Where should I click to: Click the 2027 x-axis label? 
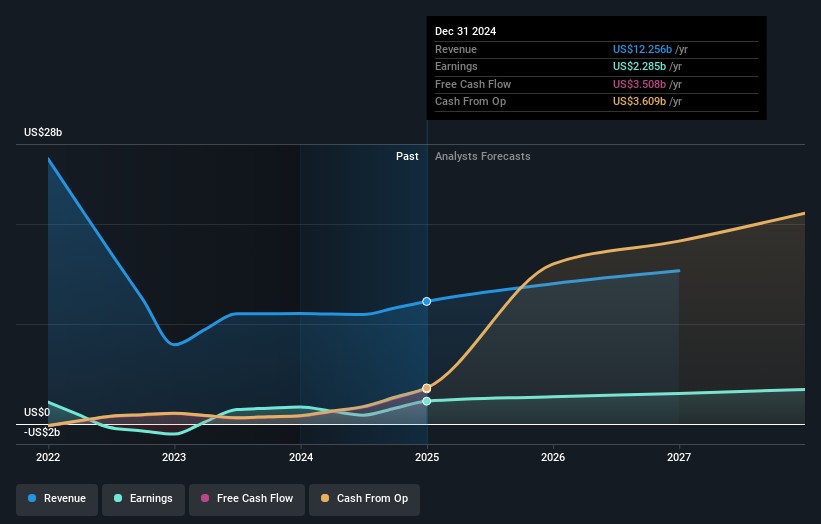coord(679,458)
